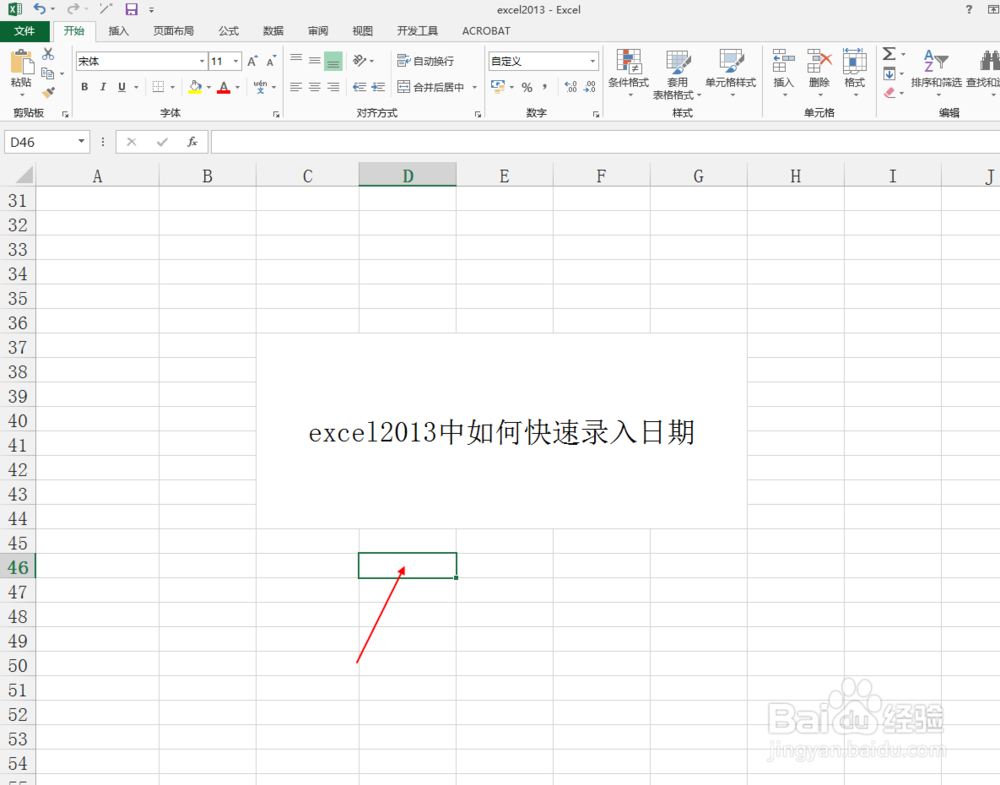The image size is (1000, 785).
Task: Apply percent style icon
Action: point(527,87)
